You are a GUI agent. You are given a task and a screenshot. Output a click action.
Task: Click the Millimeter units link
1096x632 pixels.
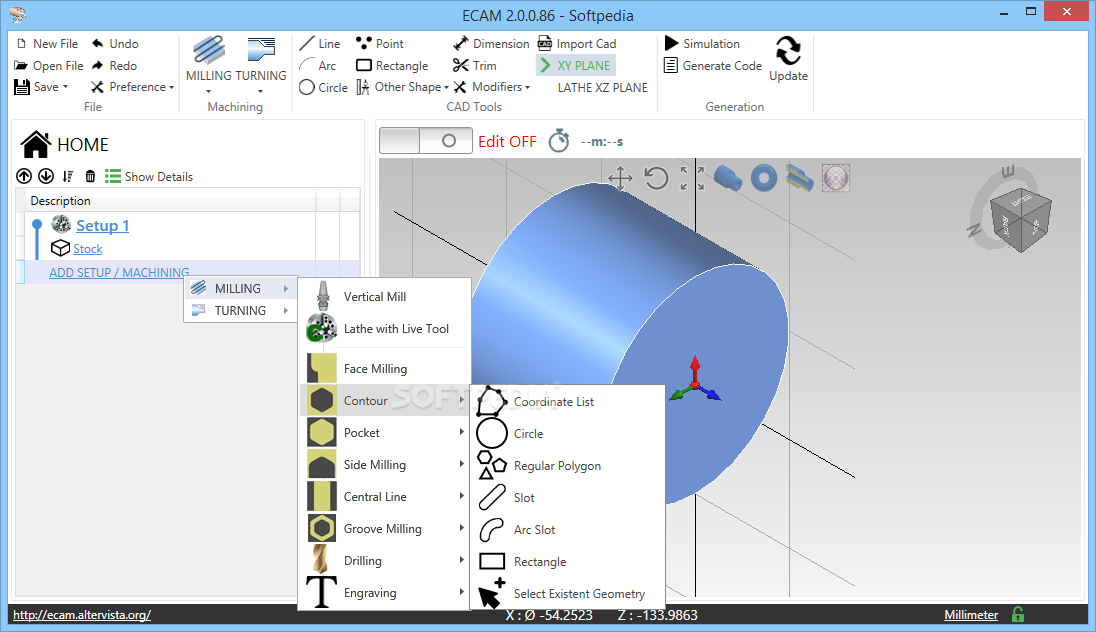(x=971, y=615)
